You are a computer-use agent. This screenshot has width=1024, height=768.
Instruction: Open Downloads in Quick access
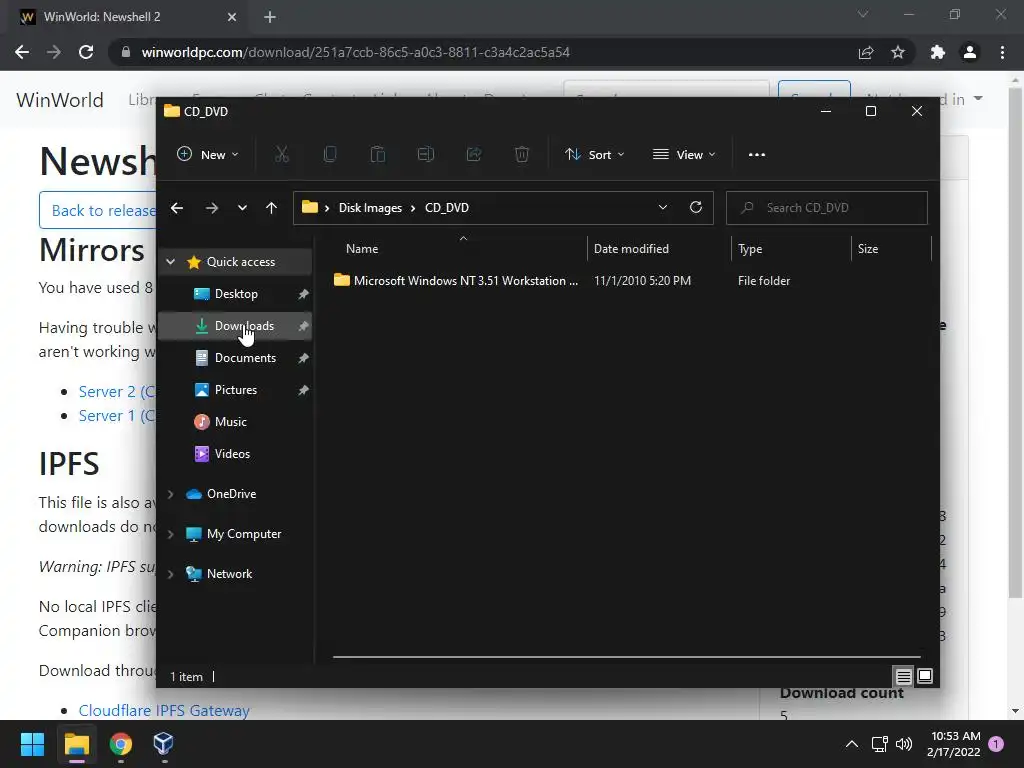(235, 326)
